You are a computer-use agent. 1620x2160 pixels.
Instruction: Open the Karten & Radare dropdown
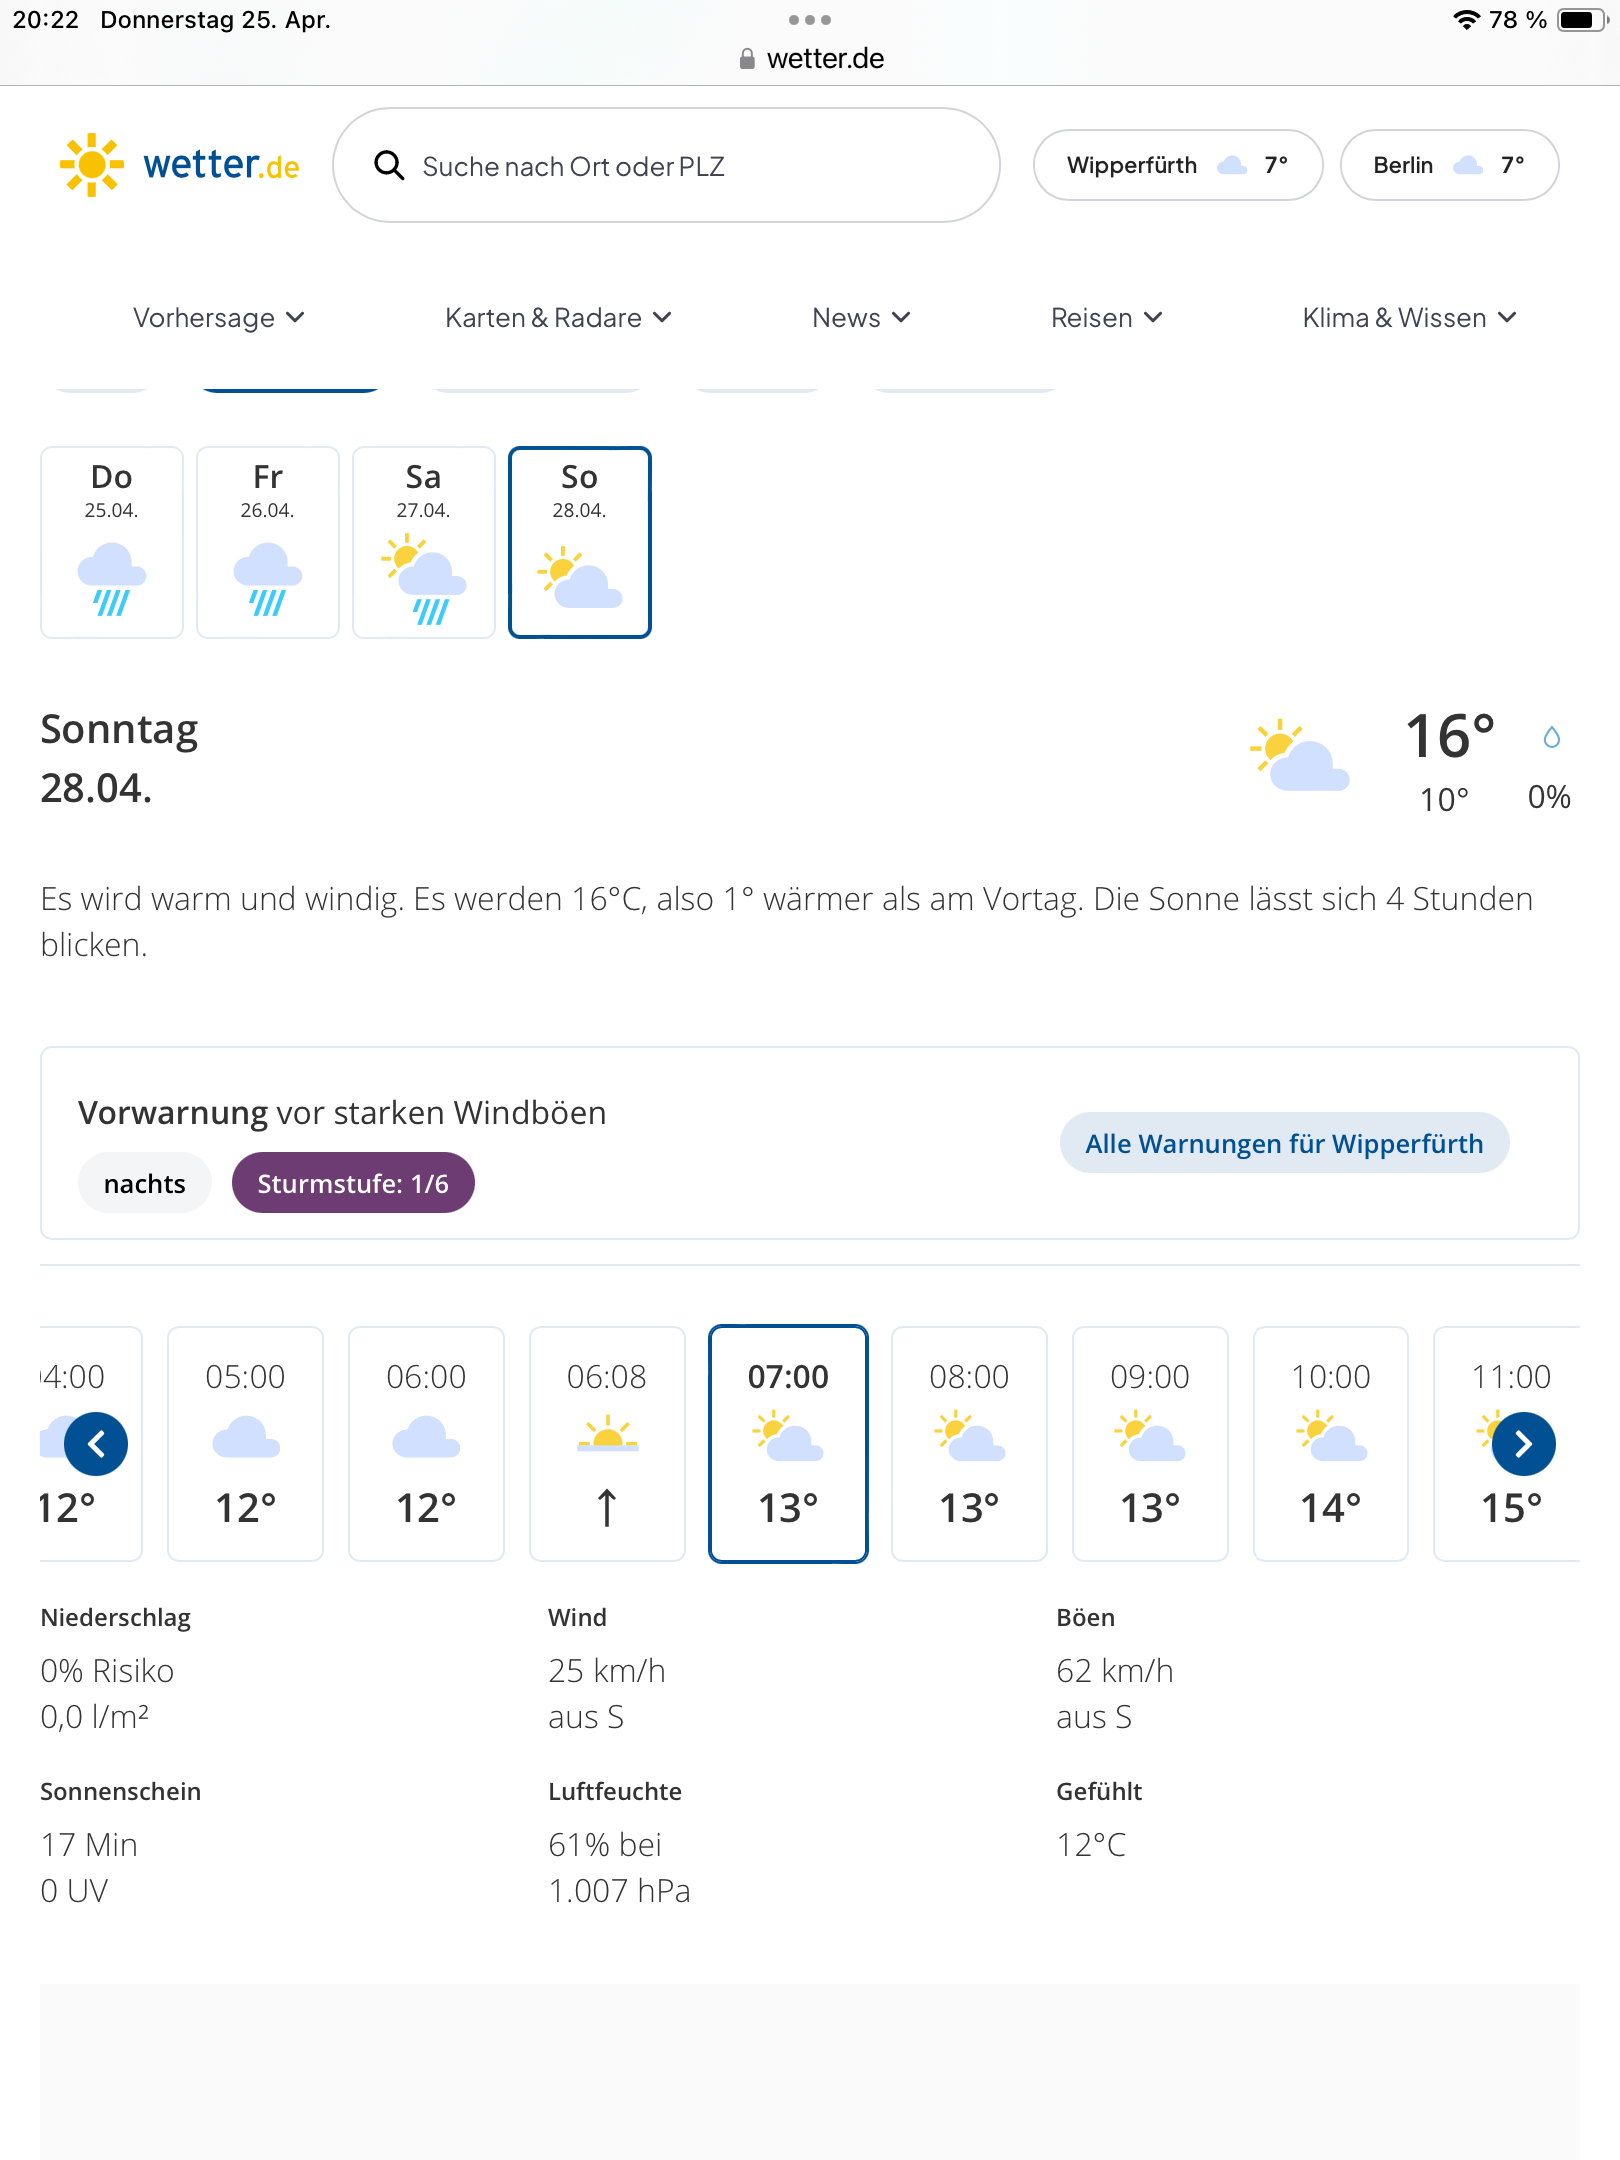[x=557, y=318]
